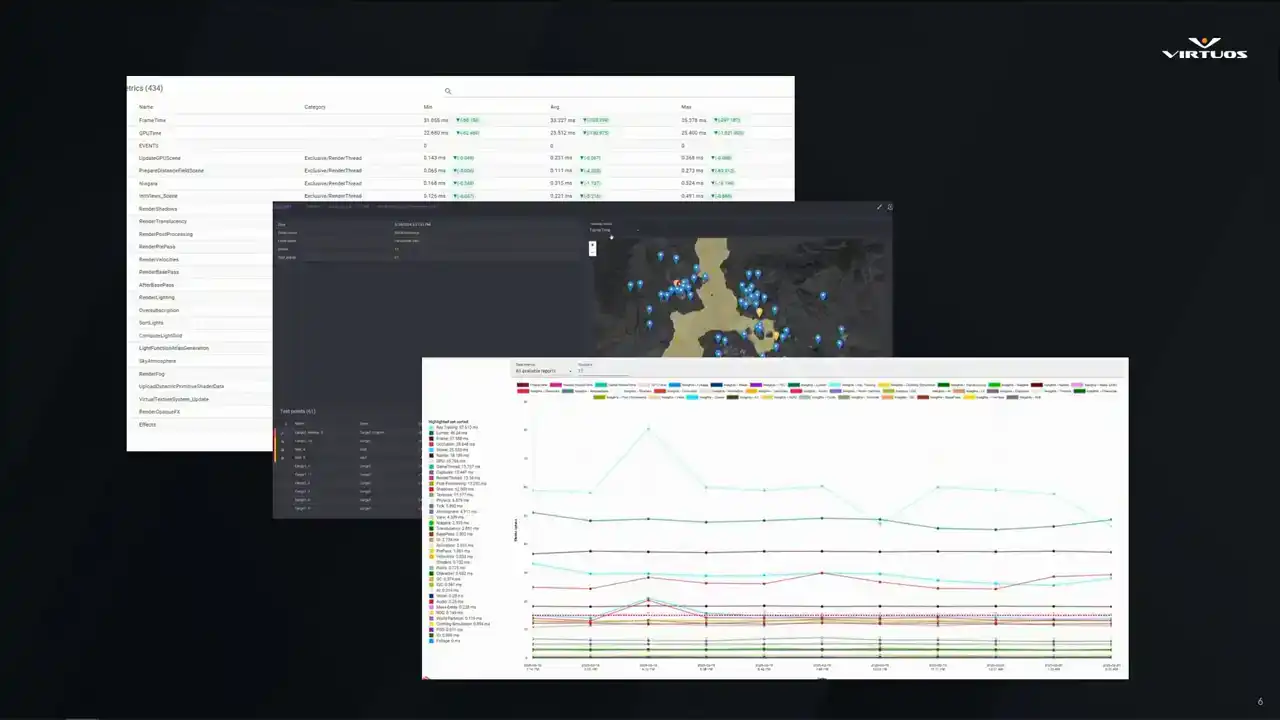Click the orange-red highlighted map pin
The height and width of the screenshot is (720, 1280).
tap(677, 284)
